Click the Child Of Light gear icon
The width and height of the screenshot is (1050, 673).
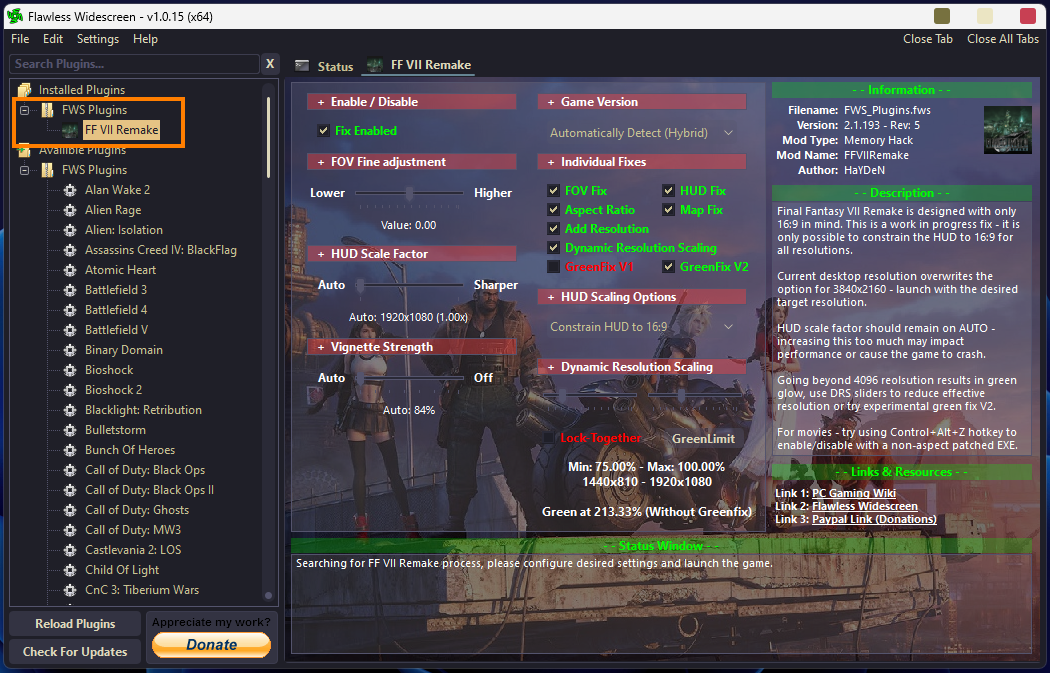tap(70, 571)
